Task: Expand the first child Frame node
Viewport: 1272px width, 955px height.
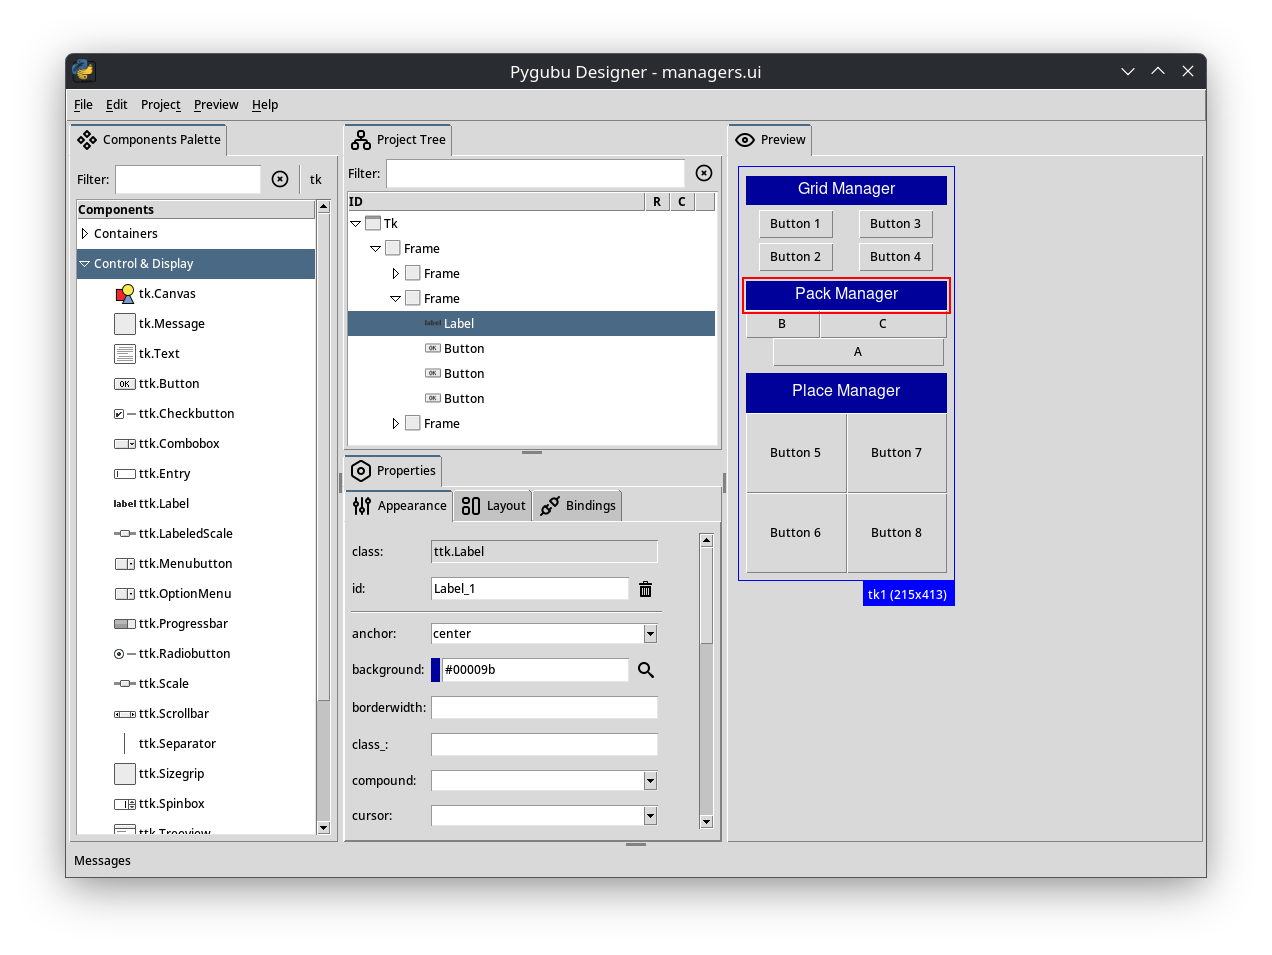Action: tap(395, 274)
